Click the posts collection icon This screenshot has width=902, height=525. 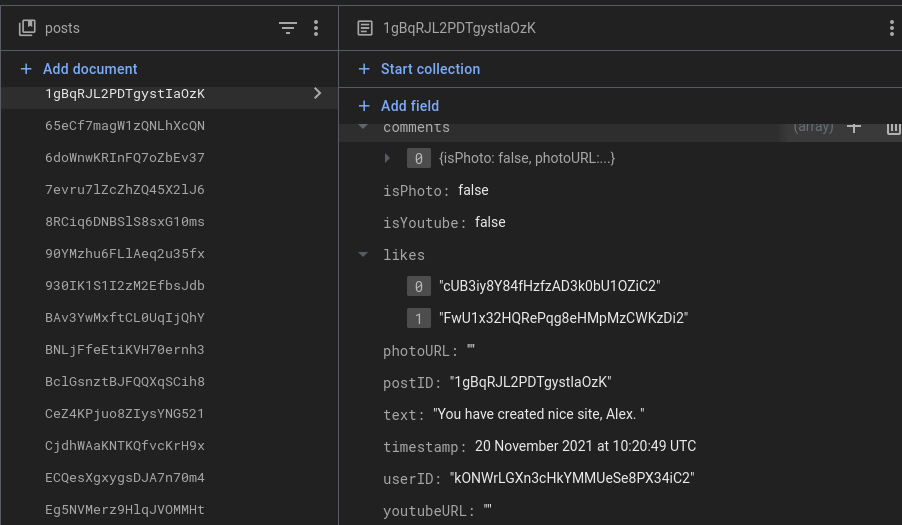click(27, 28)
